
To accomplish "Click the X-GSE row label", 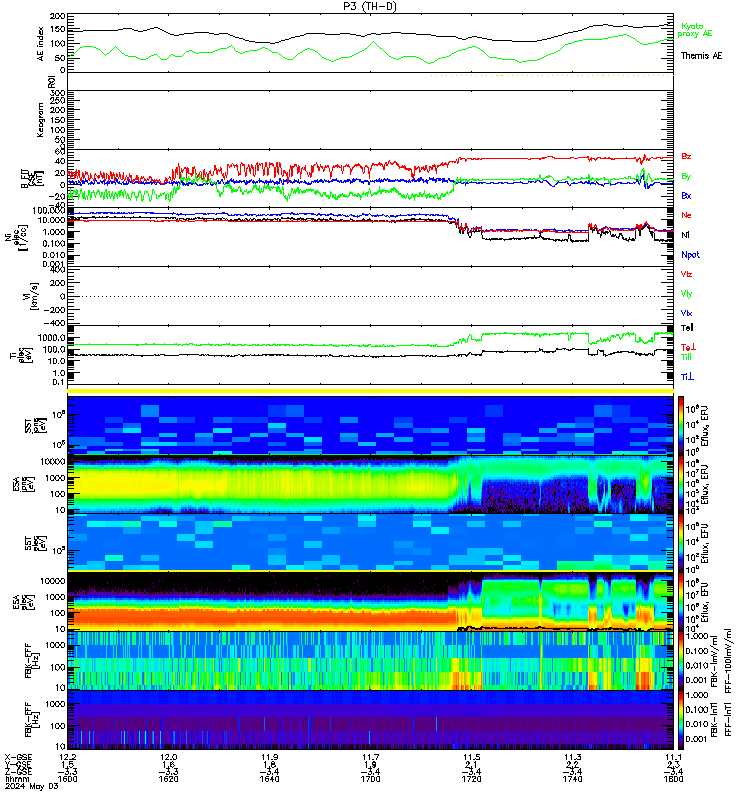I will [x=18, y=757].
